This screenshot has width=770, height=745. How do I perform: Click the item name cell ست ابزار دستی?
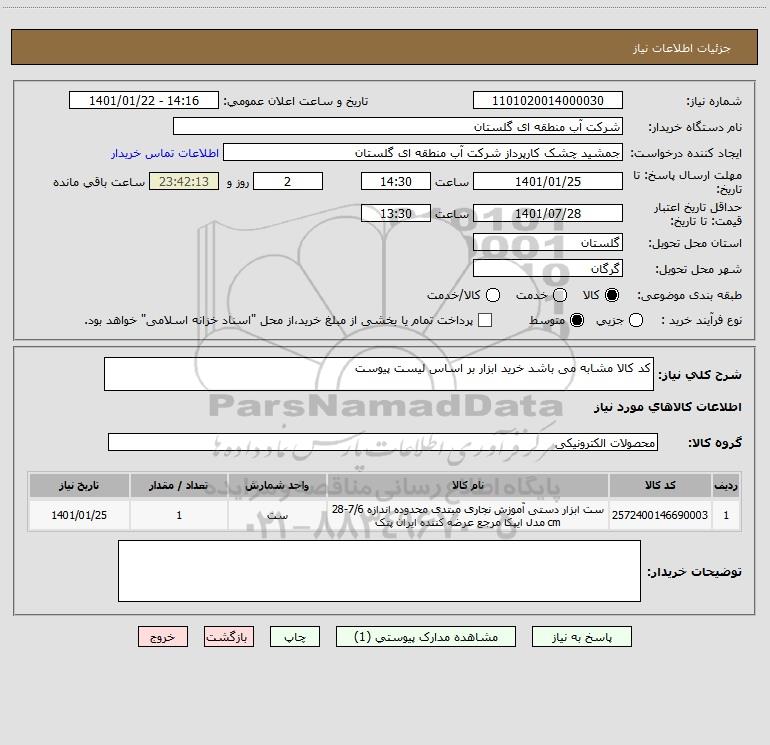point(468,515)
